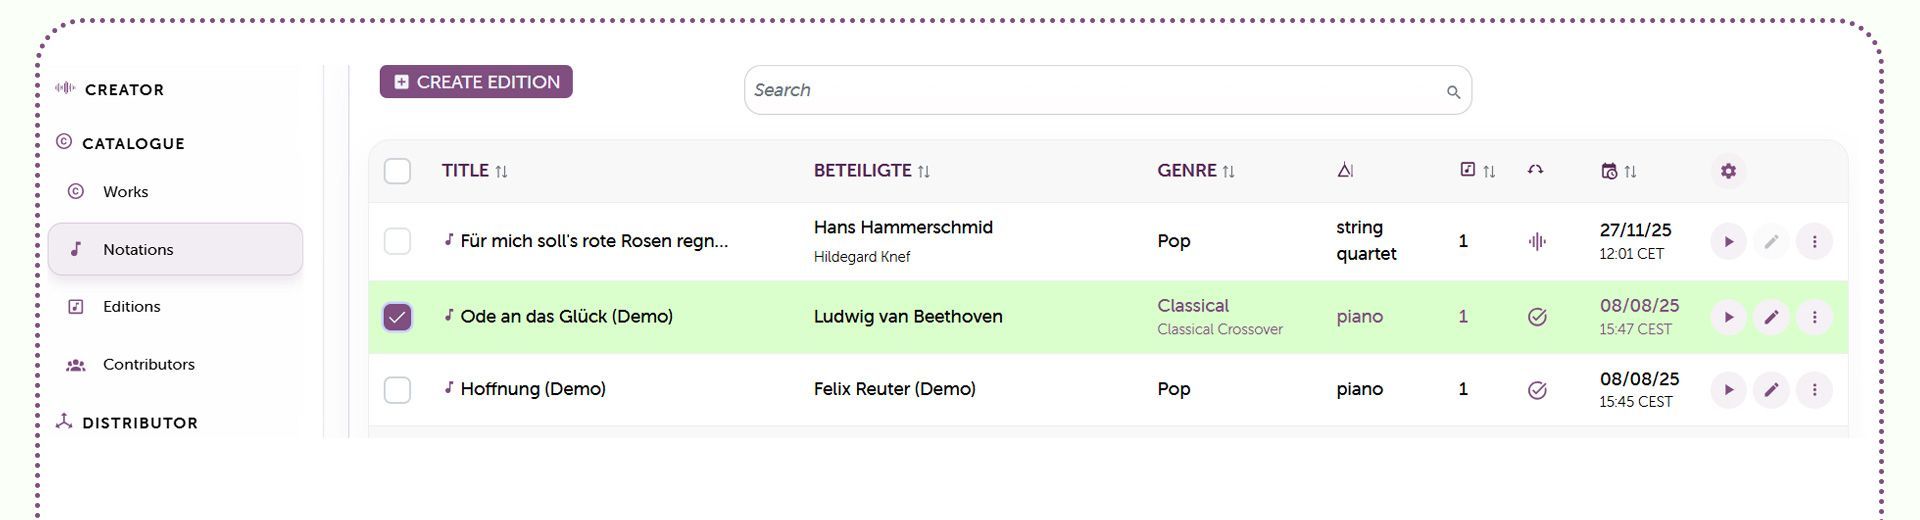Click the Create Edition button

(x=476, y=82)
